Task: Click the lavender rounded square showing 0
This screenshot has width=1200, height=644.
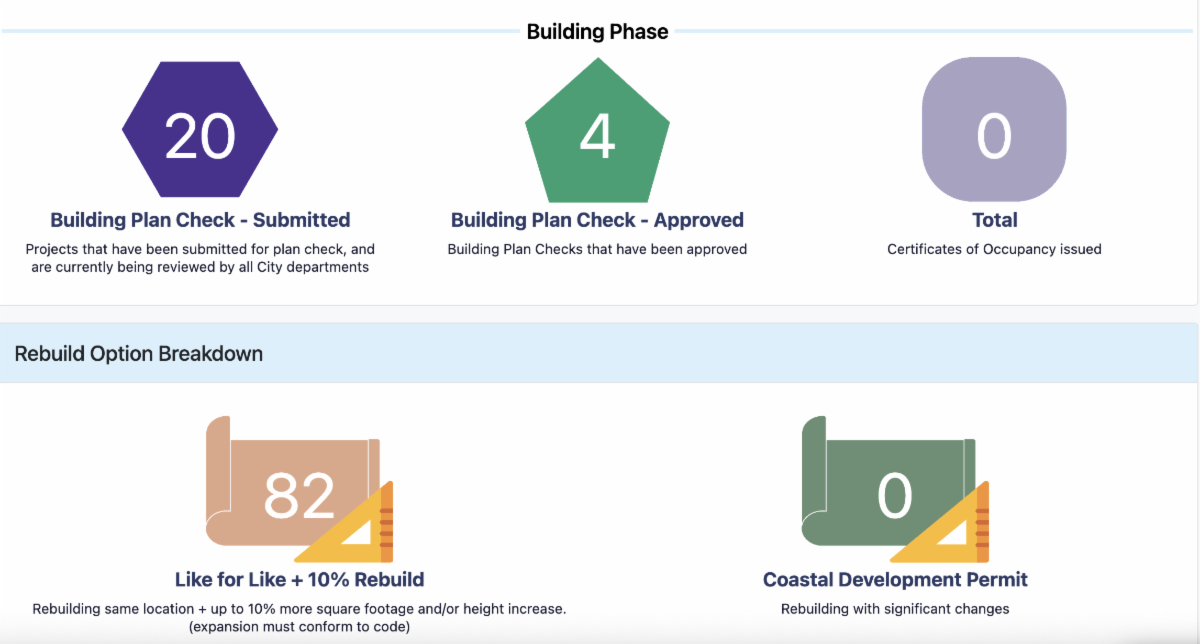Action: click(994, 130)
